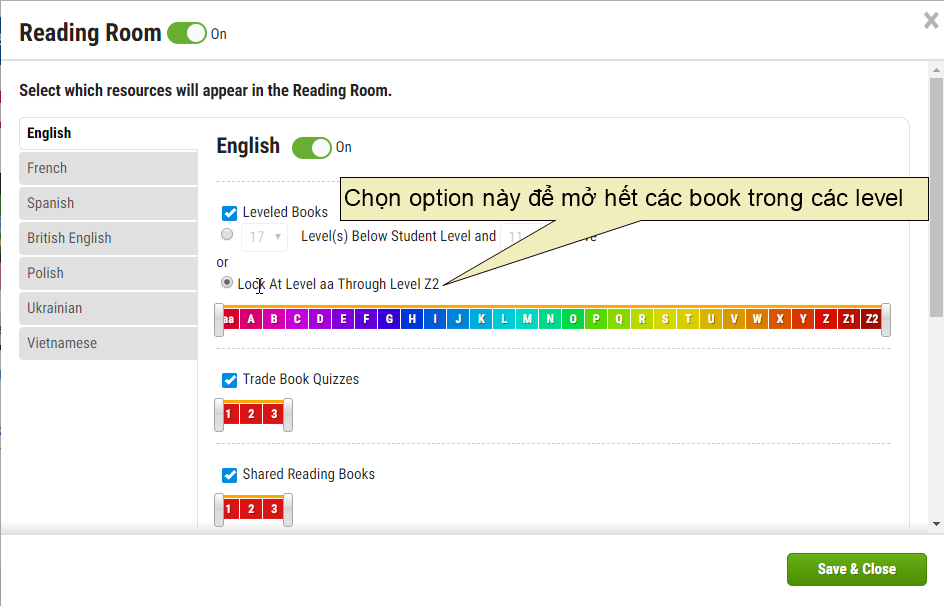Image resolution: width=944 pixels, height=606 pixels.
Task: Select the level M badge
Action: click(527, 318)
